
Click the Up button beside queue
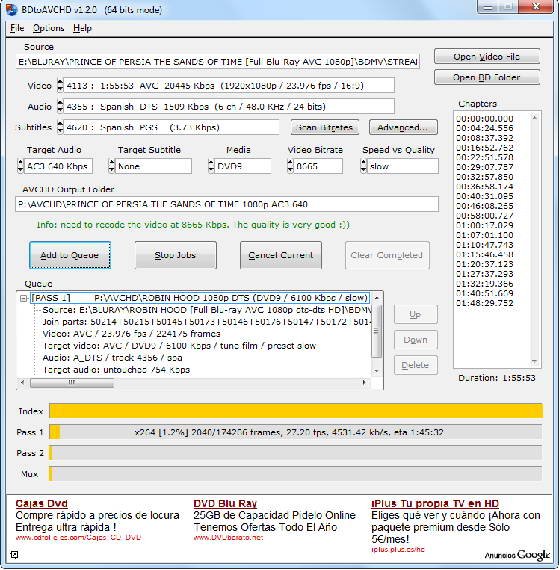click(416, 315)
